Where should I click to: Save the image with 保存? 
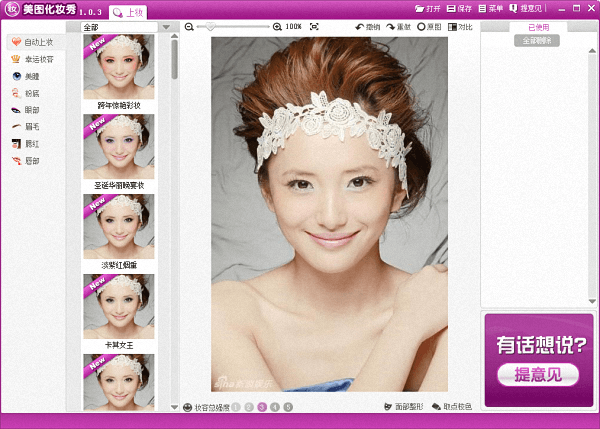(458, 8)
